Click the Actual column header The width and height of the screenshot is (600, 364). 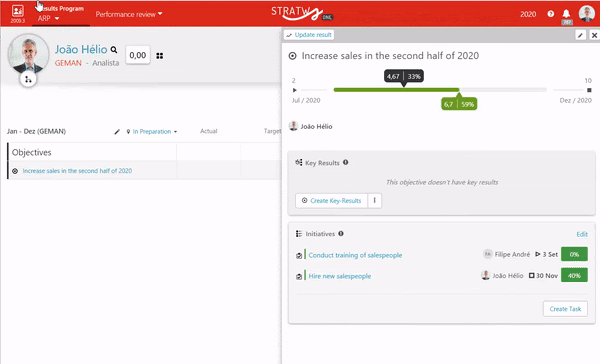[209, 131]
